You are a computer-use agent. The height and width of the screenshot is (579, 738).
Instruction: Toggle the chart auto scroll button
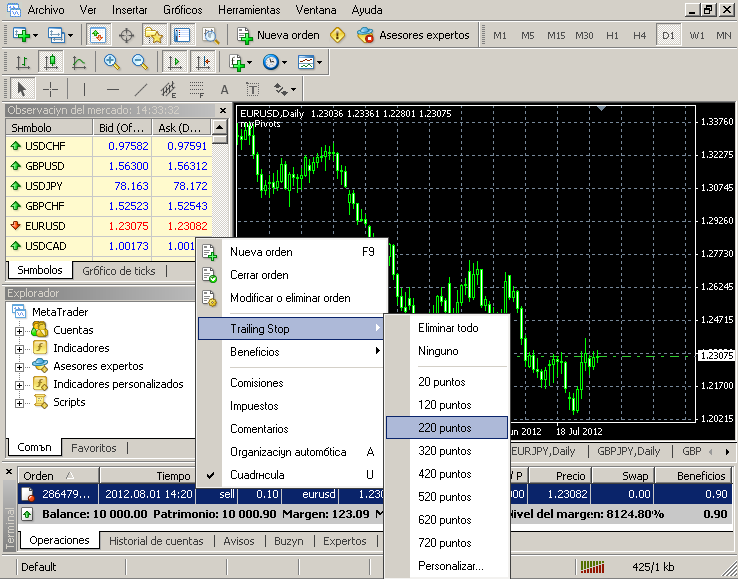point(175,62)
